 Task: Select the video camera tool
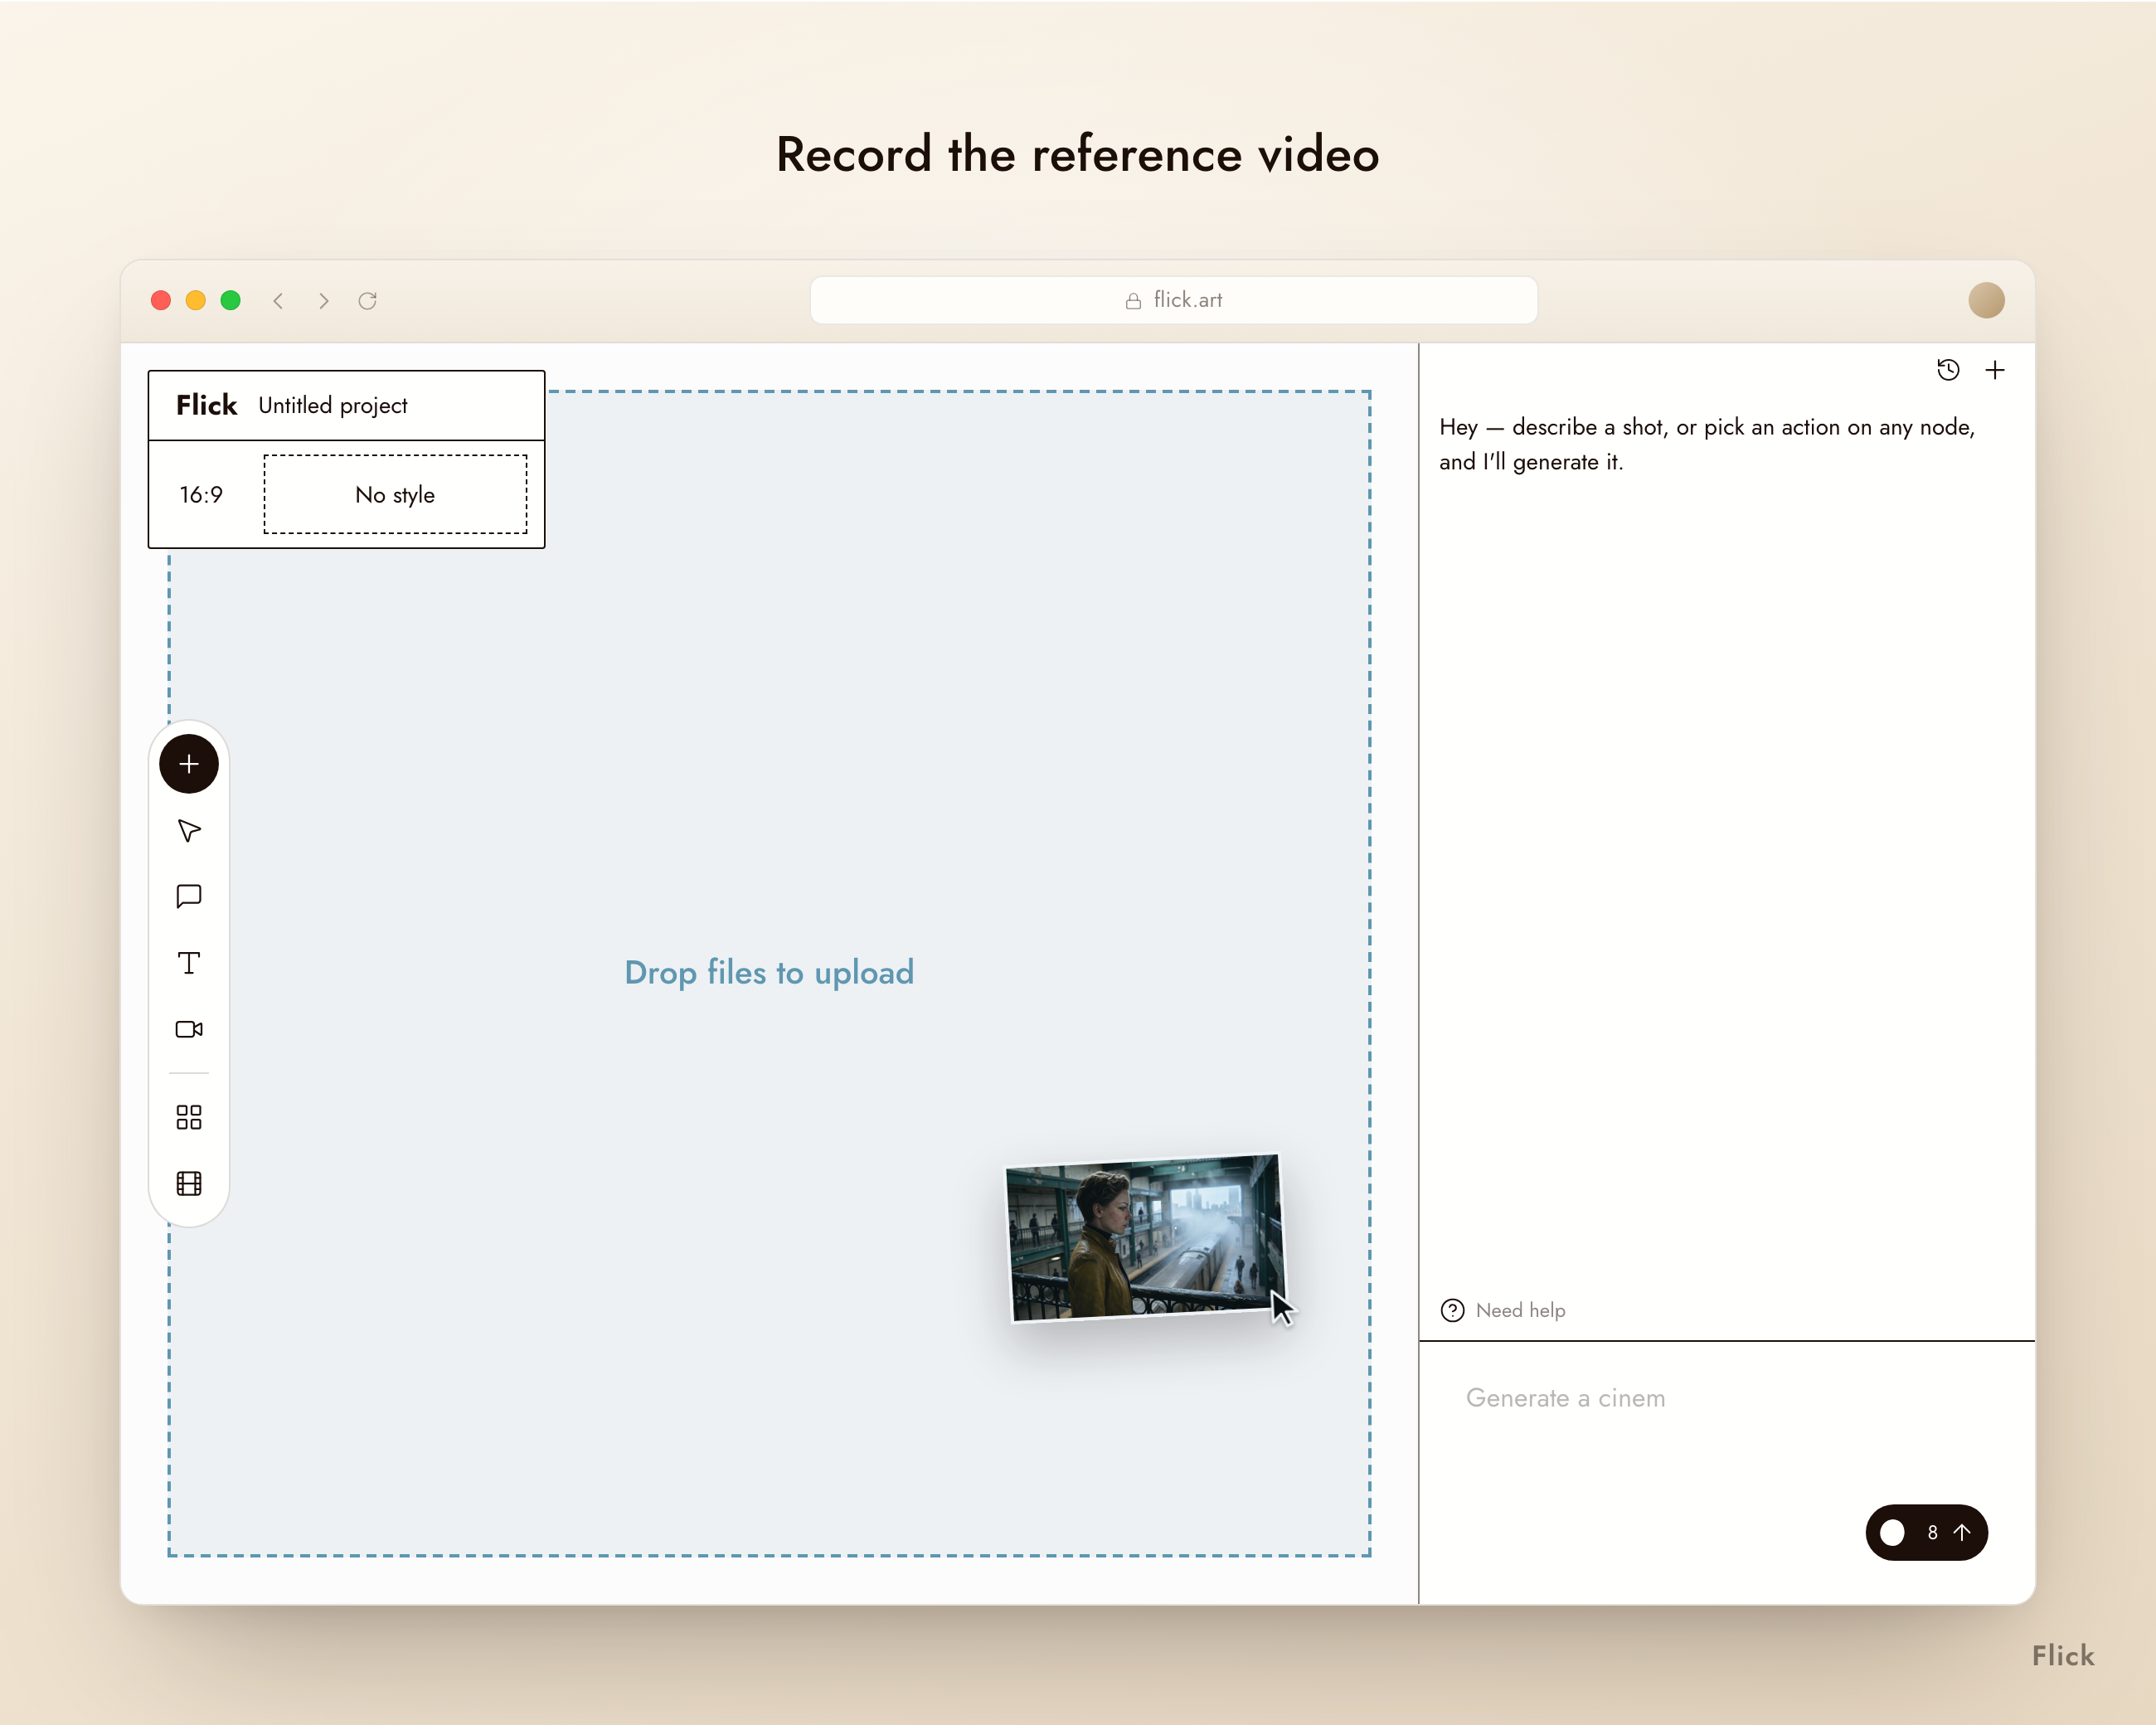tap(189, 1029)
